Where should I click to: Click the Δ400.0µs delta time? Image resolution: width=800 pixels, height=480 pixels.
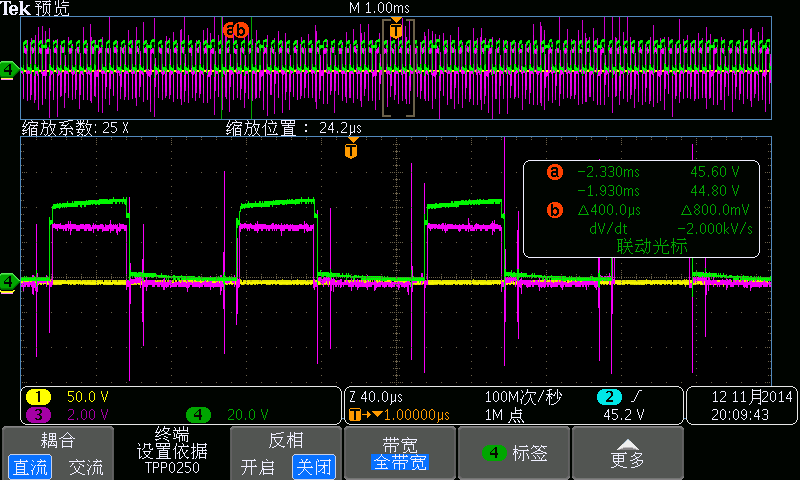(609, 210)
